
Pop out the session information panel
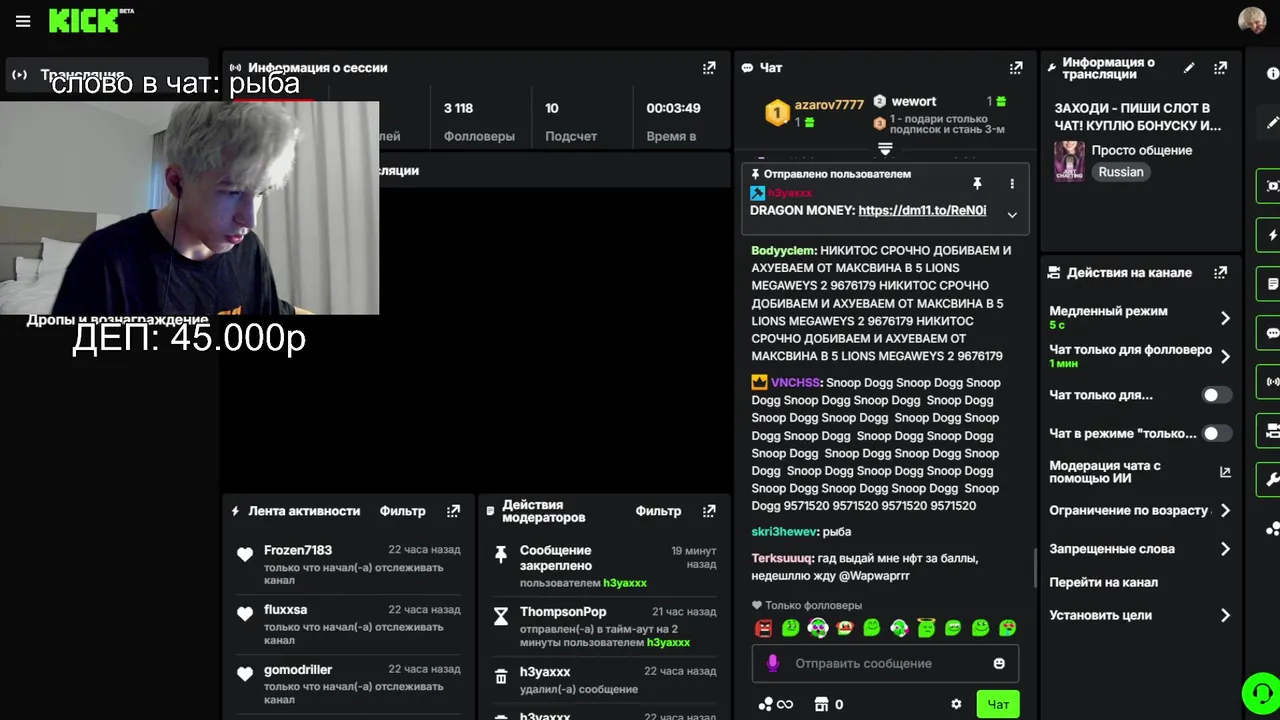tap(709, 68)
